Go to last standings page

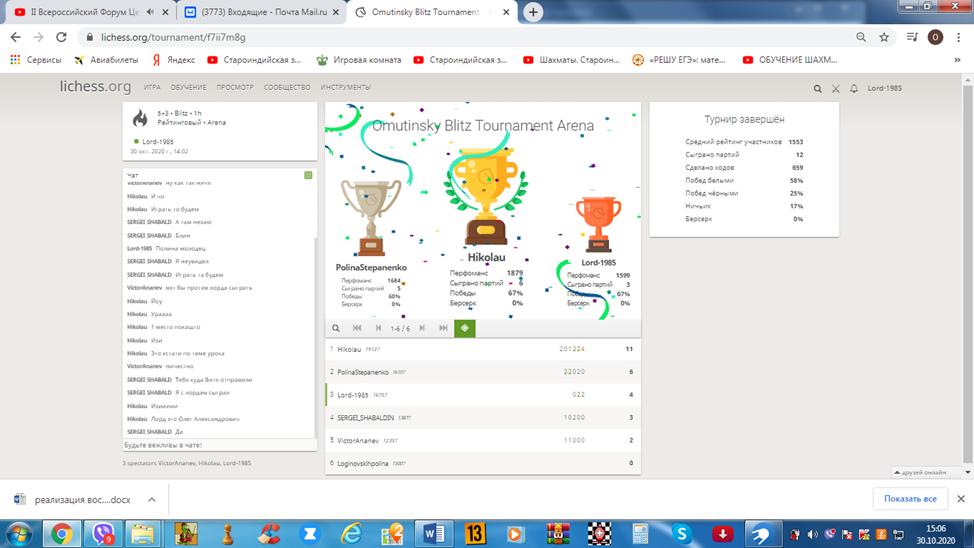click(443, 328)
